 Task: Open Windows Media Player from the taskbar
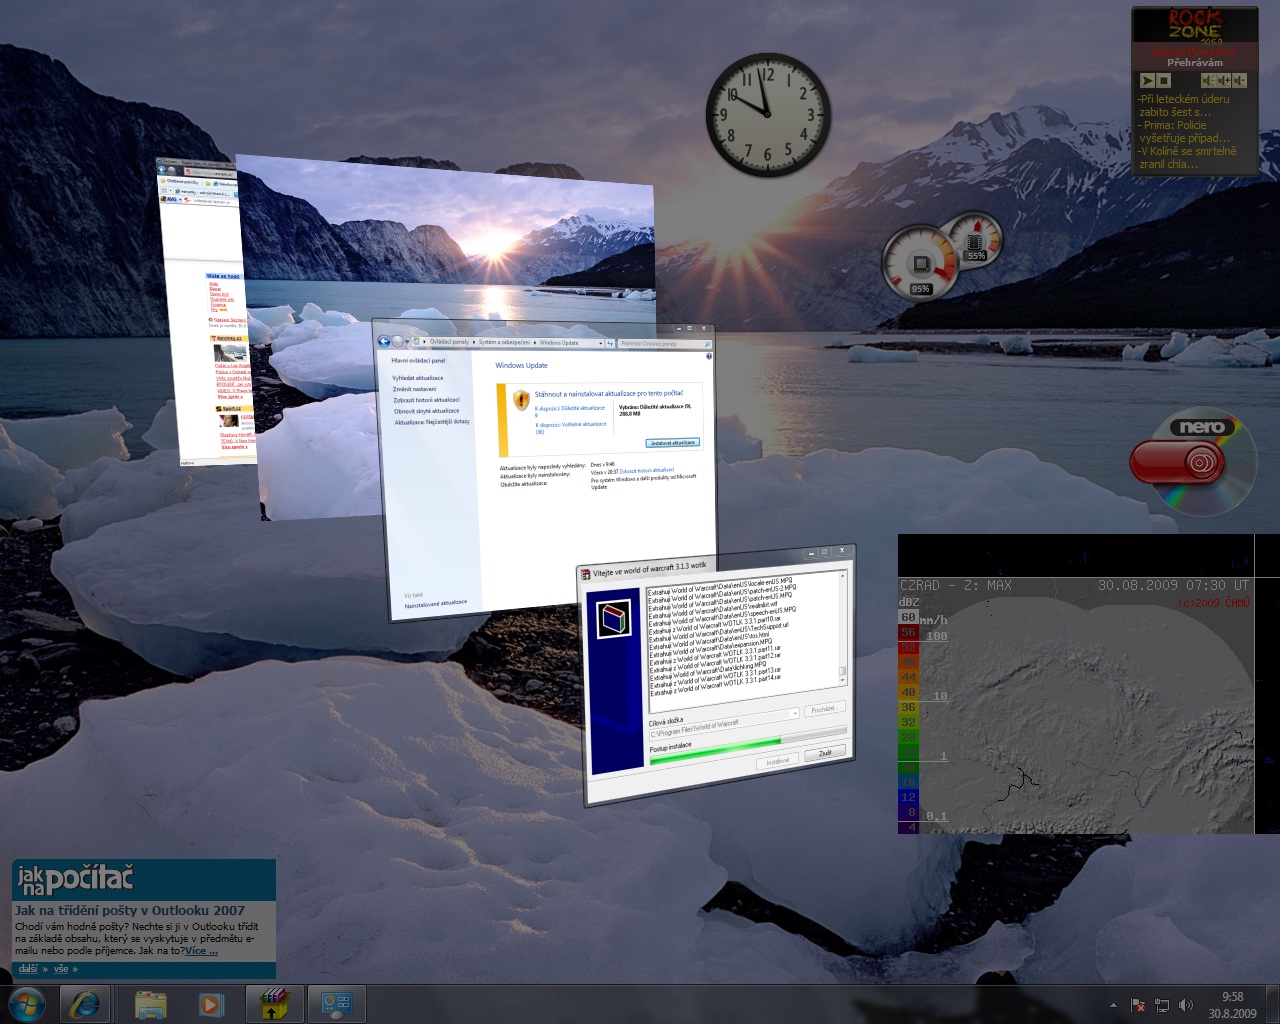pyautogui.click(x=211, y=1004)
